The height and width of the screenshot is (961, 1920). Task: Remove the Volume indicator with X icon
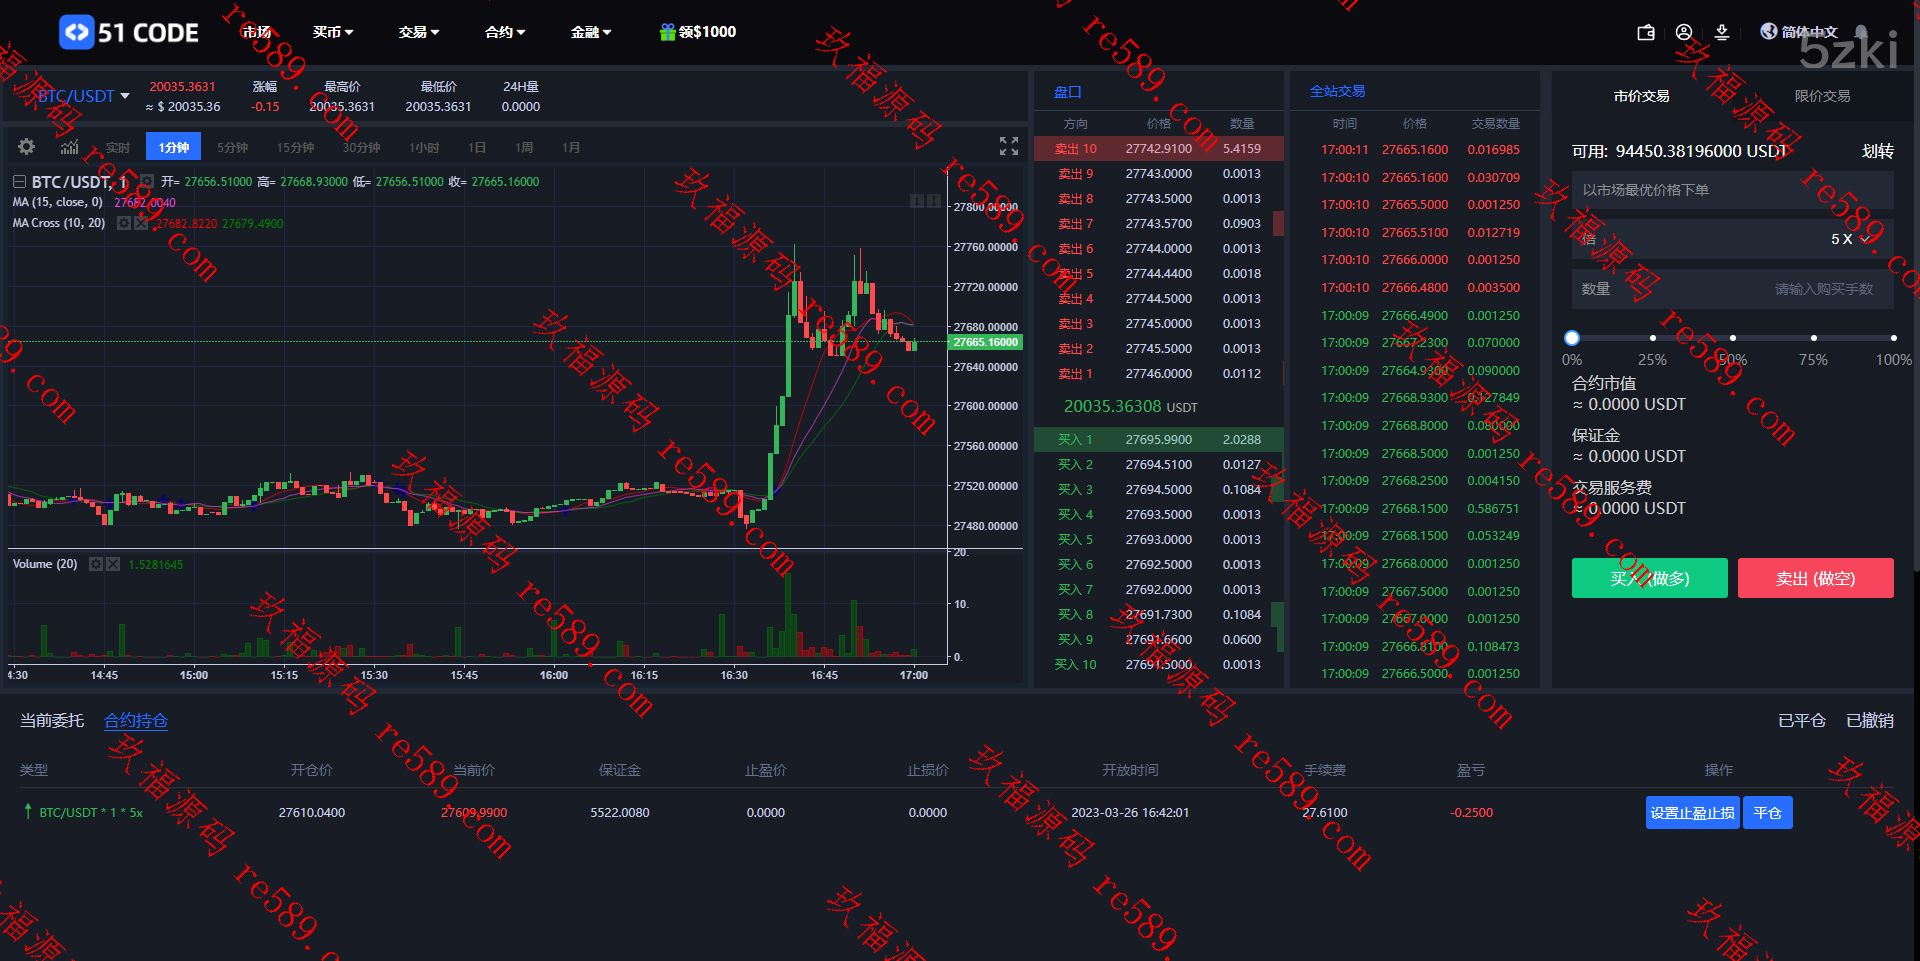113,564
